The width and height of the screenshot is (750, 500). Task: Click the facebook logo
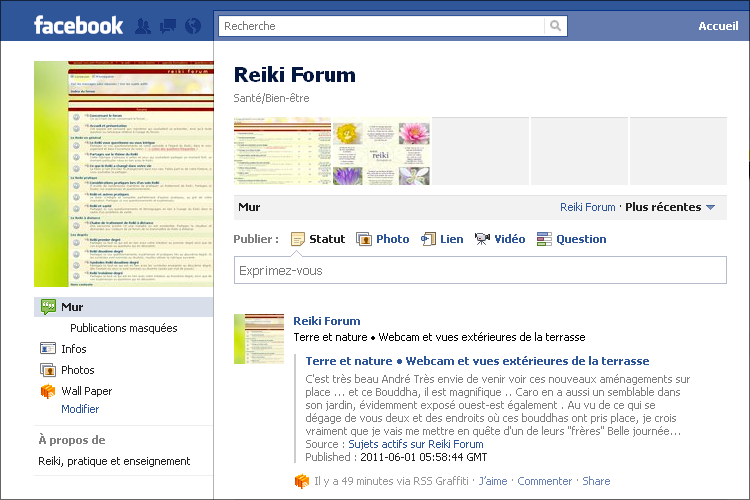coord(78,25)
